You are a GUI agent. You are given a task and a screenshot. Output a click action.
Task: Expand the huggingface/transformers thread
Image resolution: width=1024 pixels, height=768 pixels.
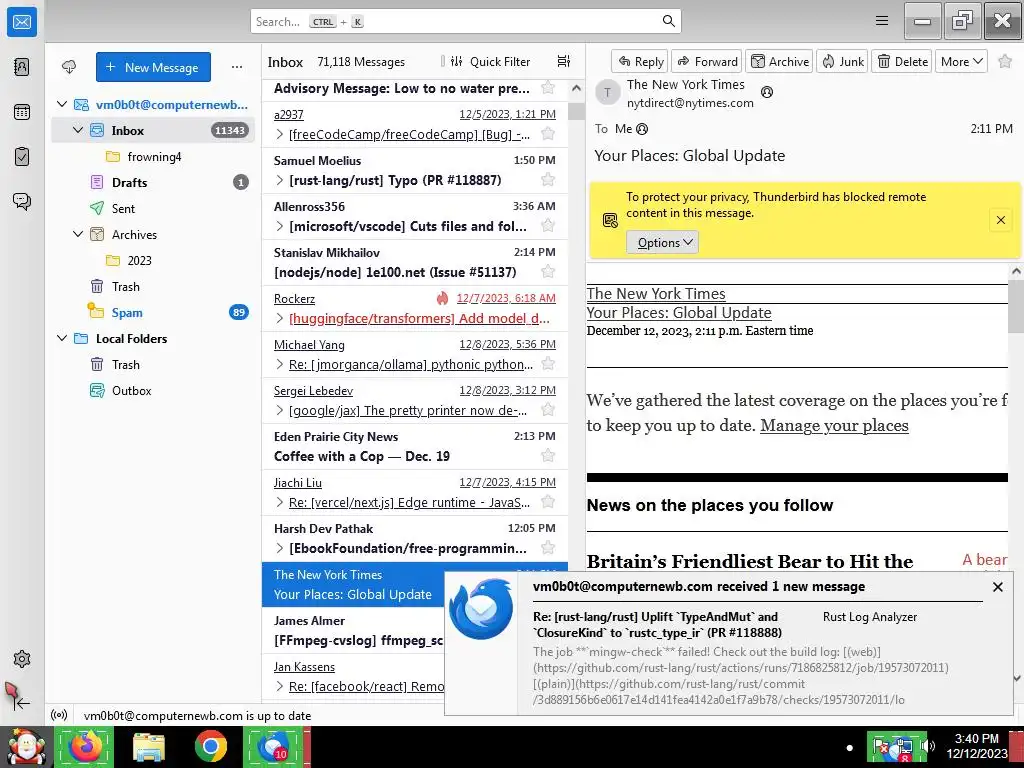(280, 319)
